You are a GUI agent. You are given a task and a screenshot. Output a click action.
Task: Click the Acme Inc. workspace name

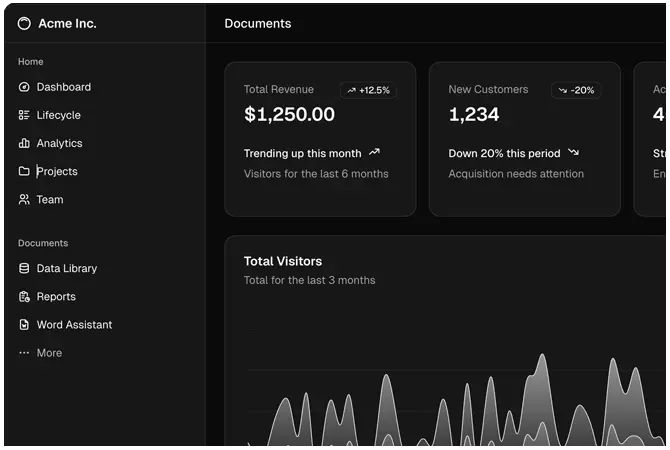67,23
